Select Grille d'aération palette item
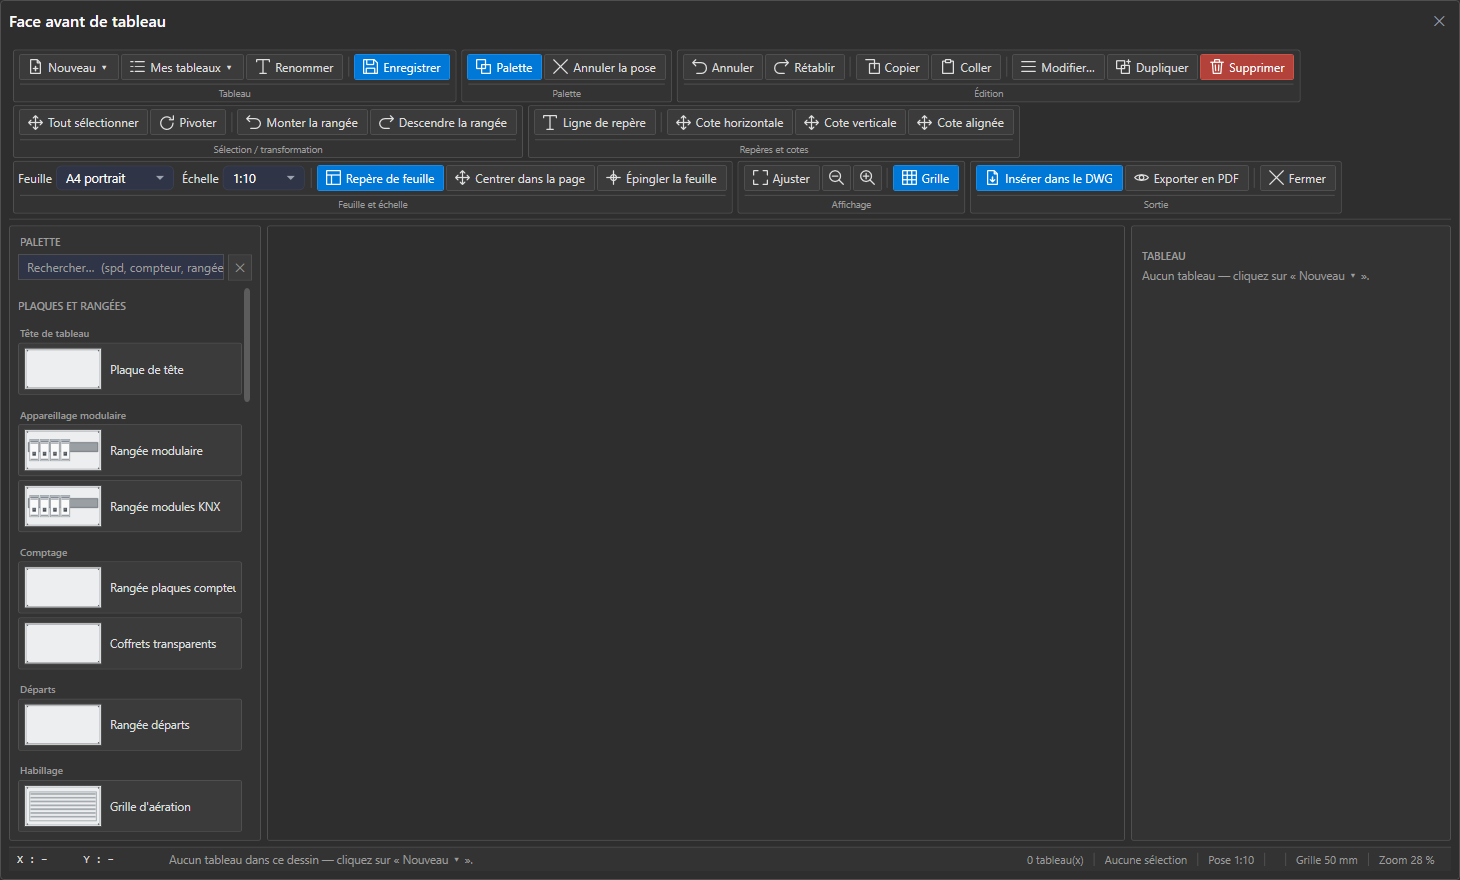Viewport: 1460px width, 880px height. [x=130, y=806]
